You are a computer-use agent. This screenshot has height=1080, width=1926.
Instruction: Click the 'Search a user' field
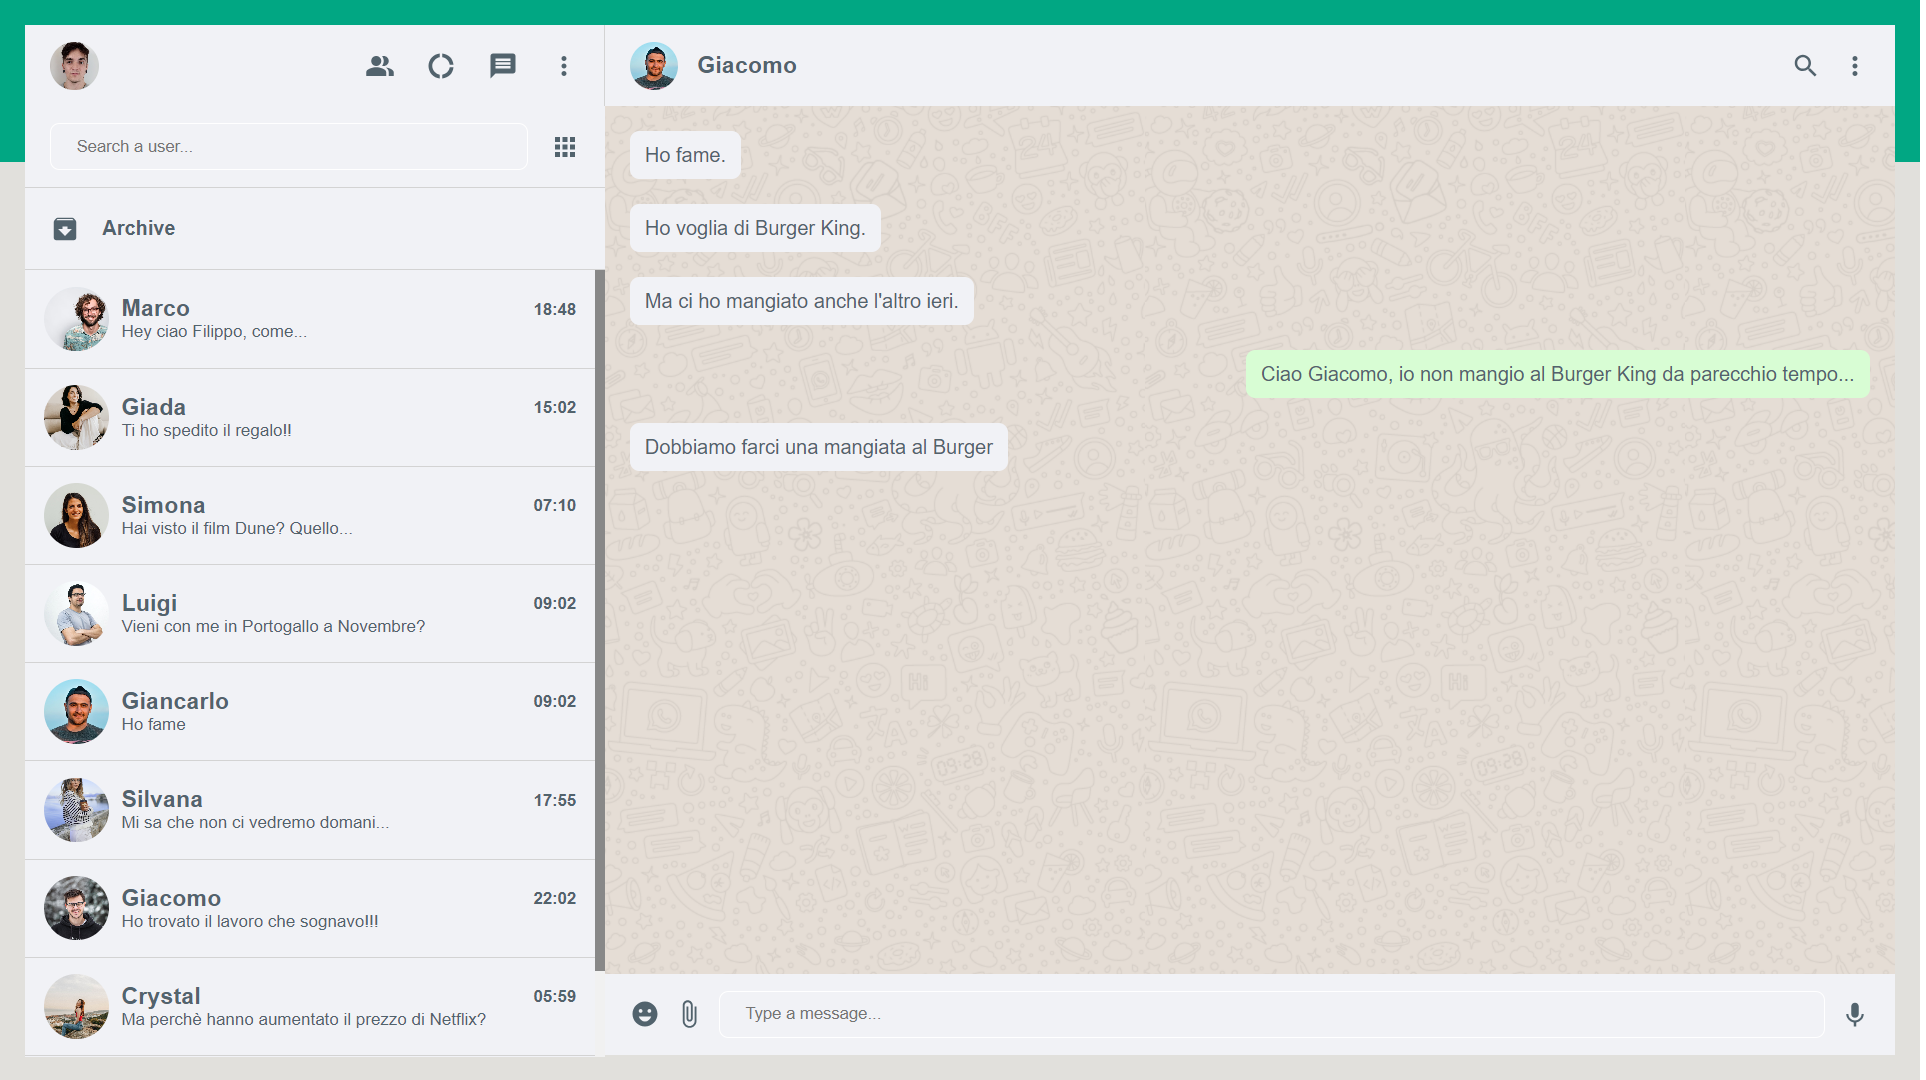click(288, 146)
